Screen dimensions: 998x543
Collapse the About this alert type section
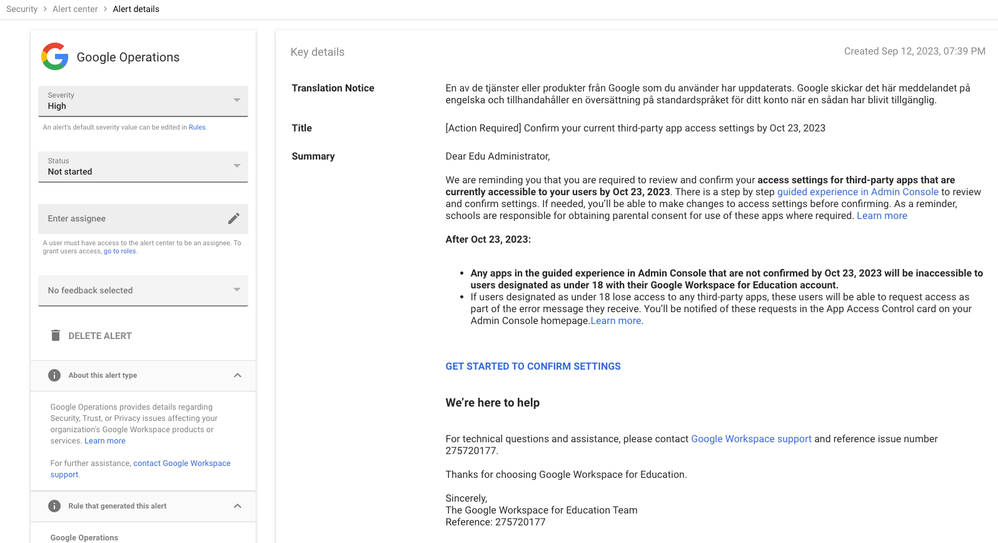[x=237, y=376]
